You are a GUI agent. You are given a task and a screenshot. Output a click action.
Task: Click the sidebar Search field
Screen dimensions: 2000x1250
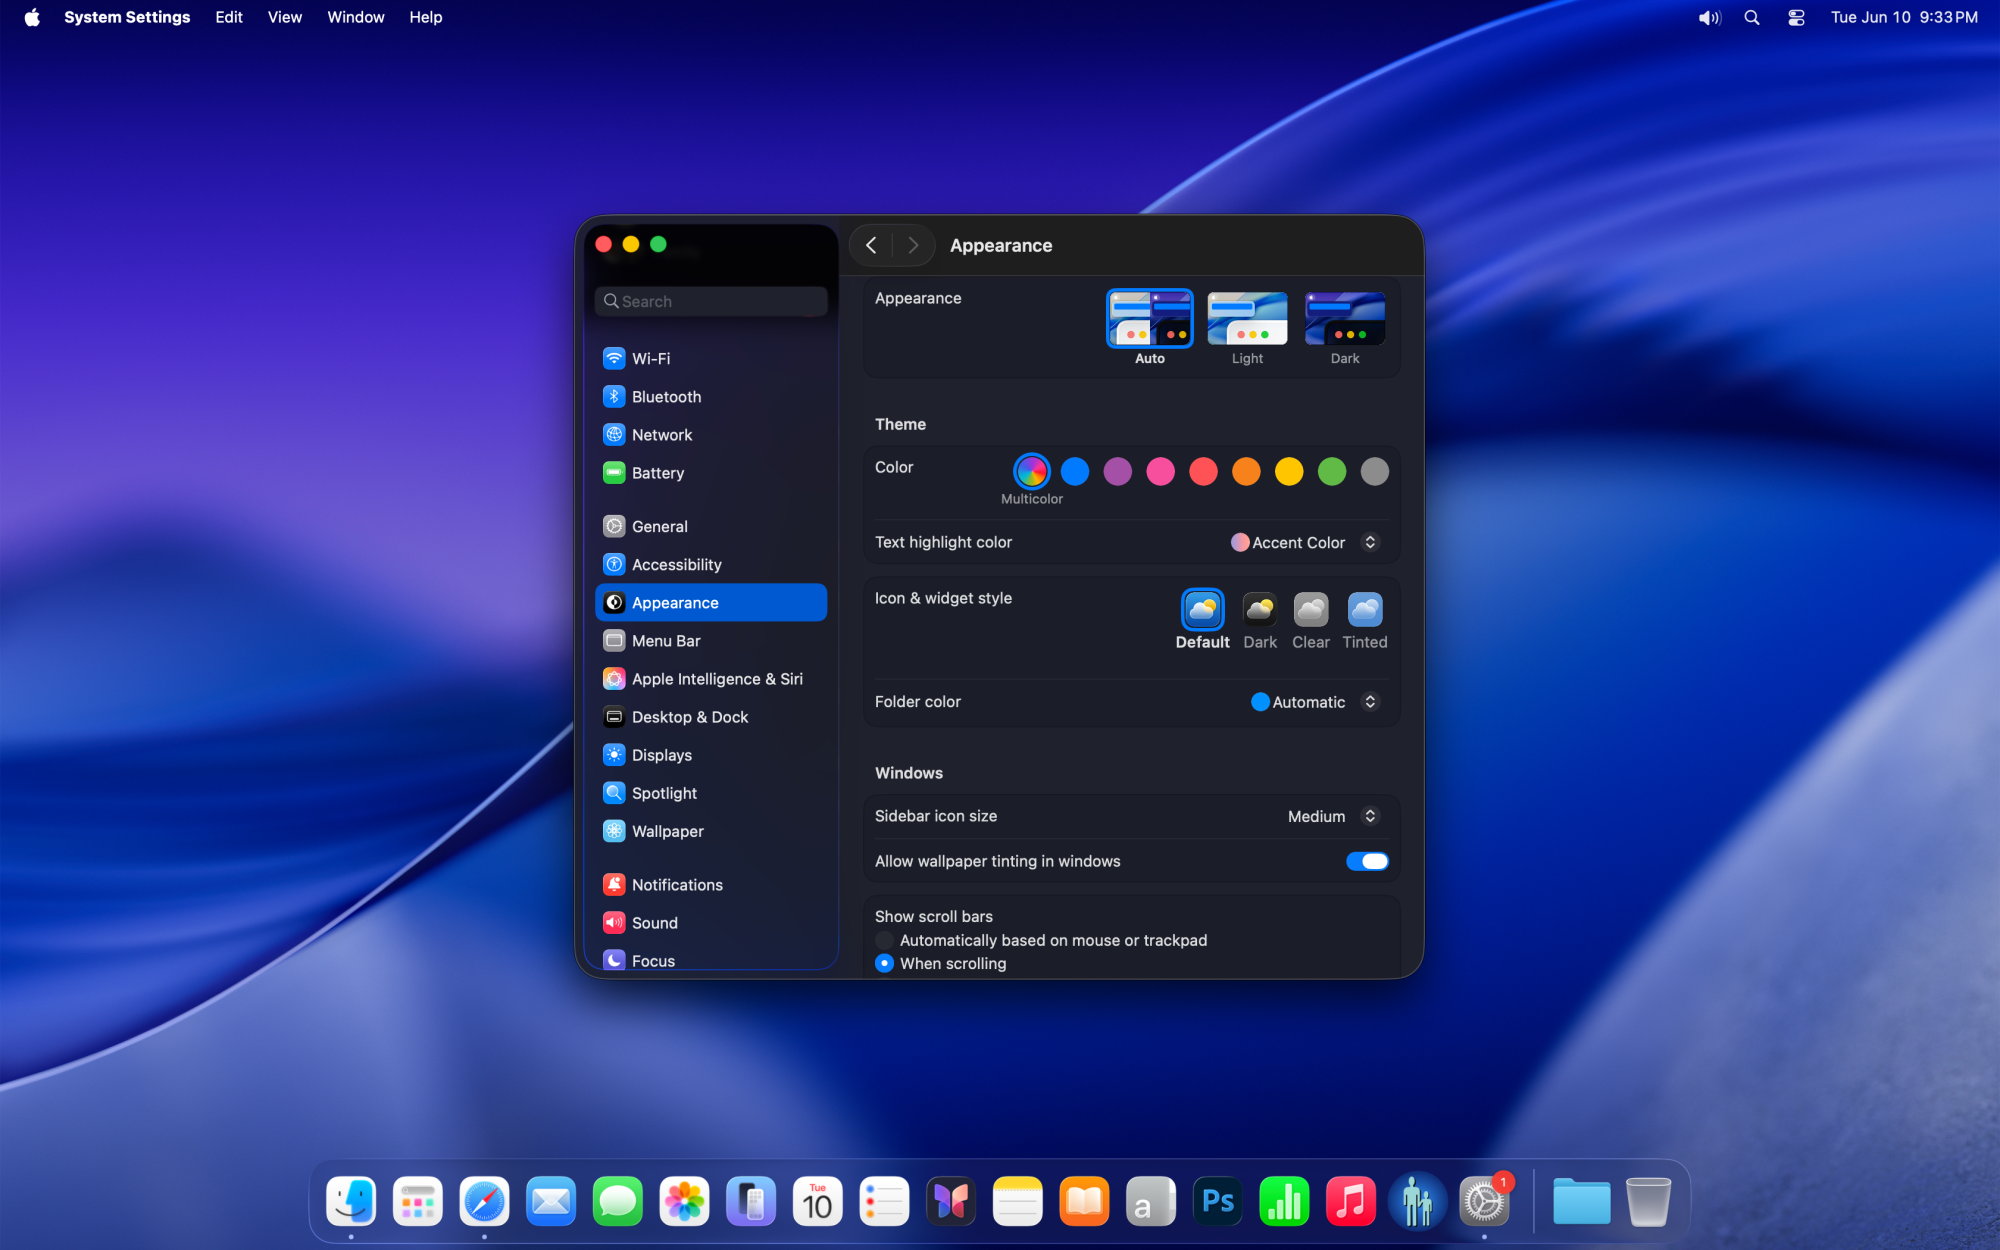(711, 301)
